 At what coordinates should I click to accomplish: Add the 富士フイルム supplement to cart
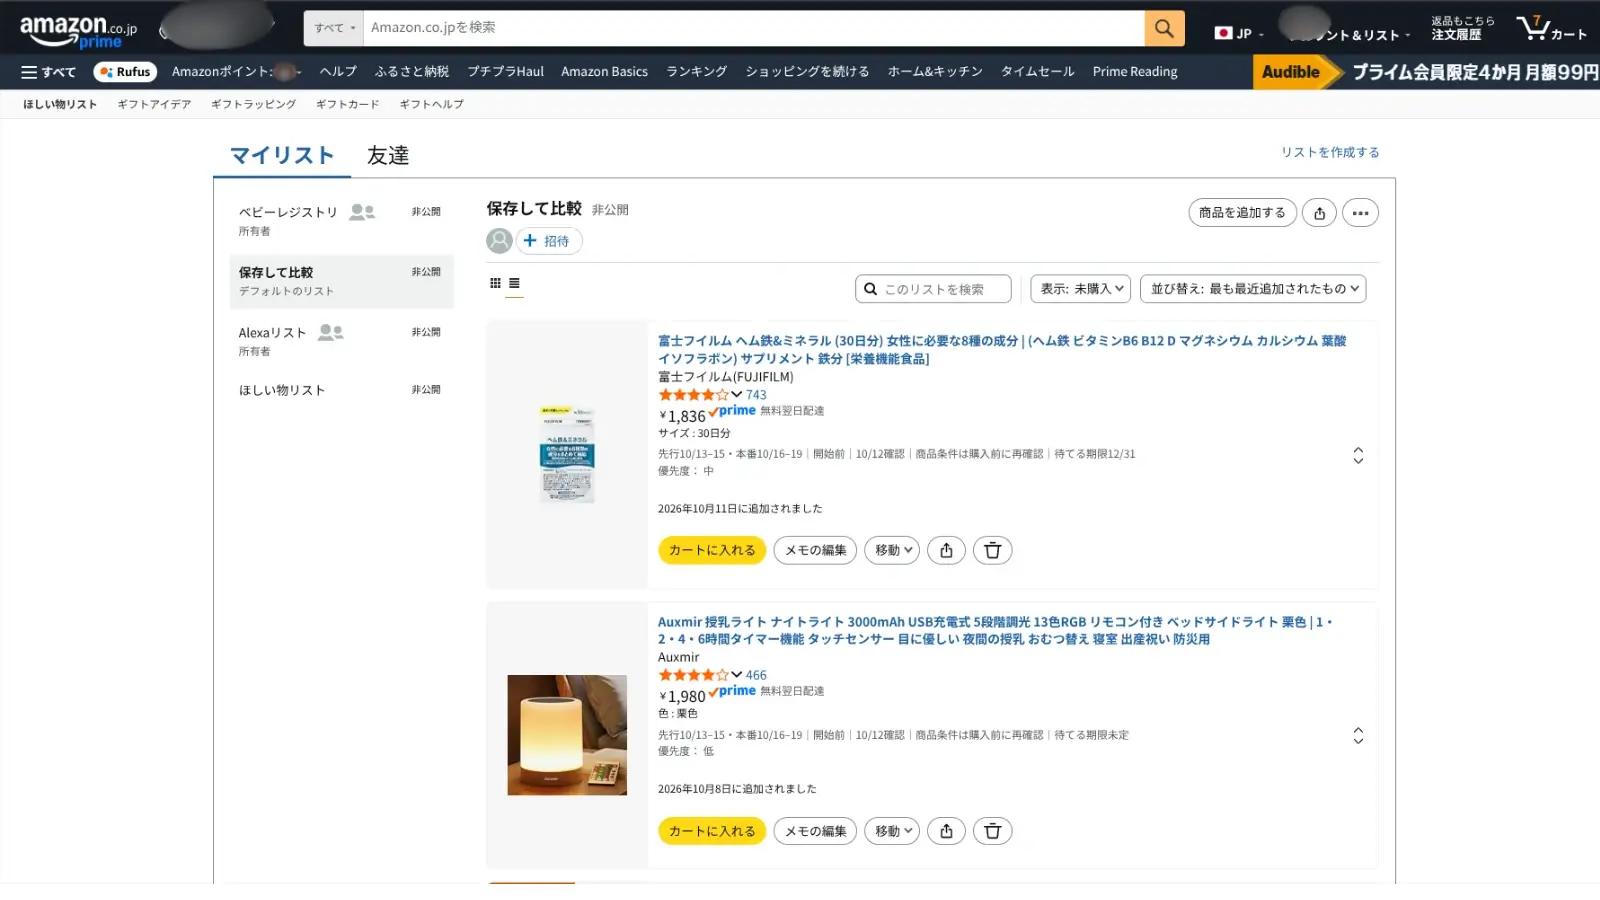[x=712, y=550]
